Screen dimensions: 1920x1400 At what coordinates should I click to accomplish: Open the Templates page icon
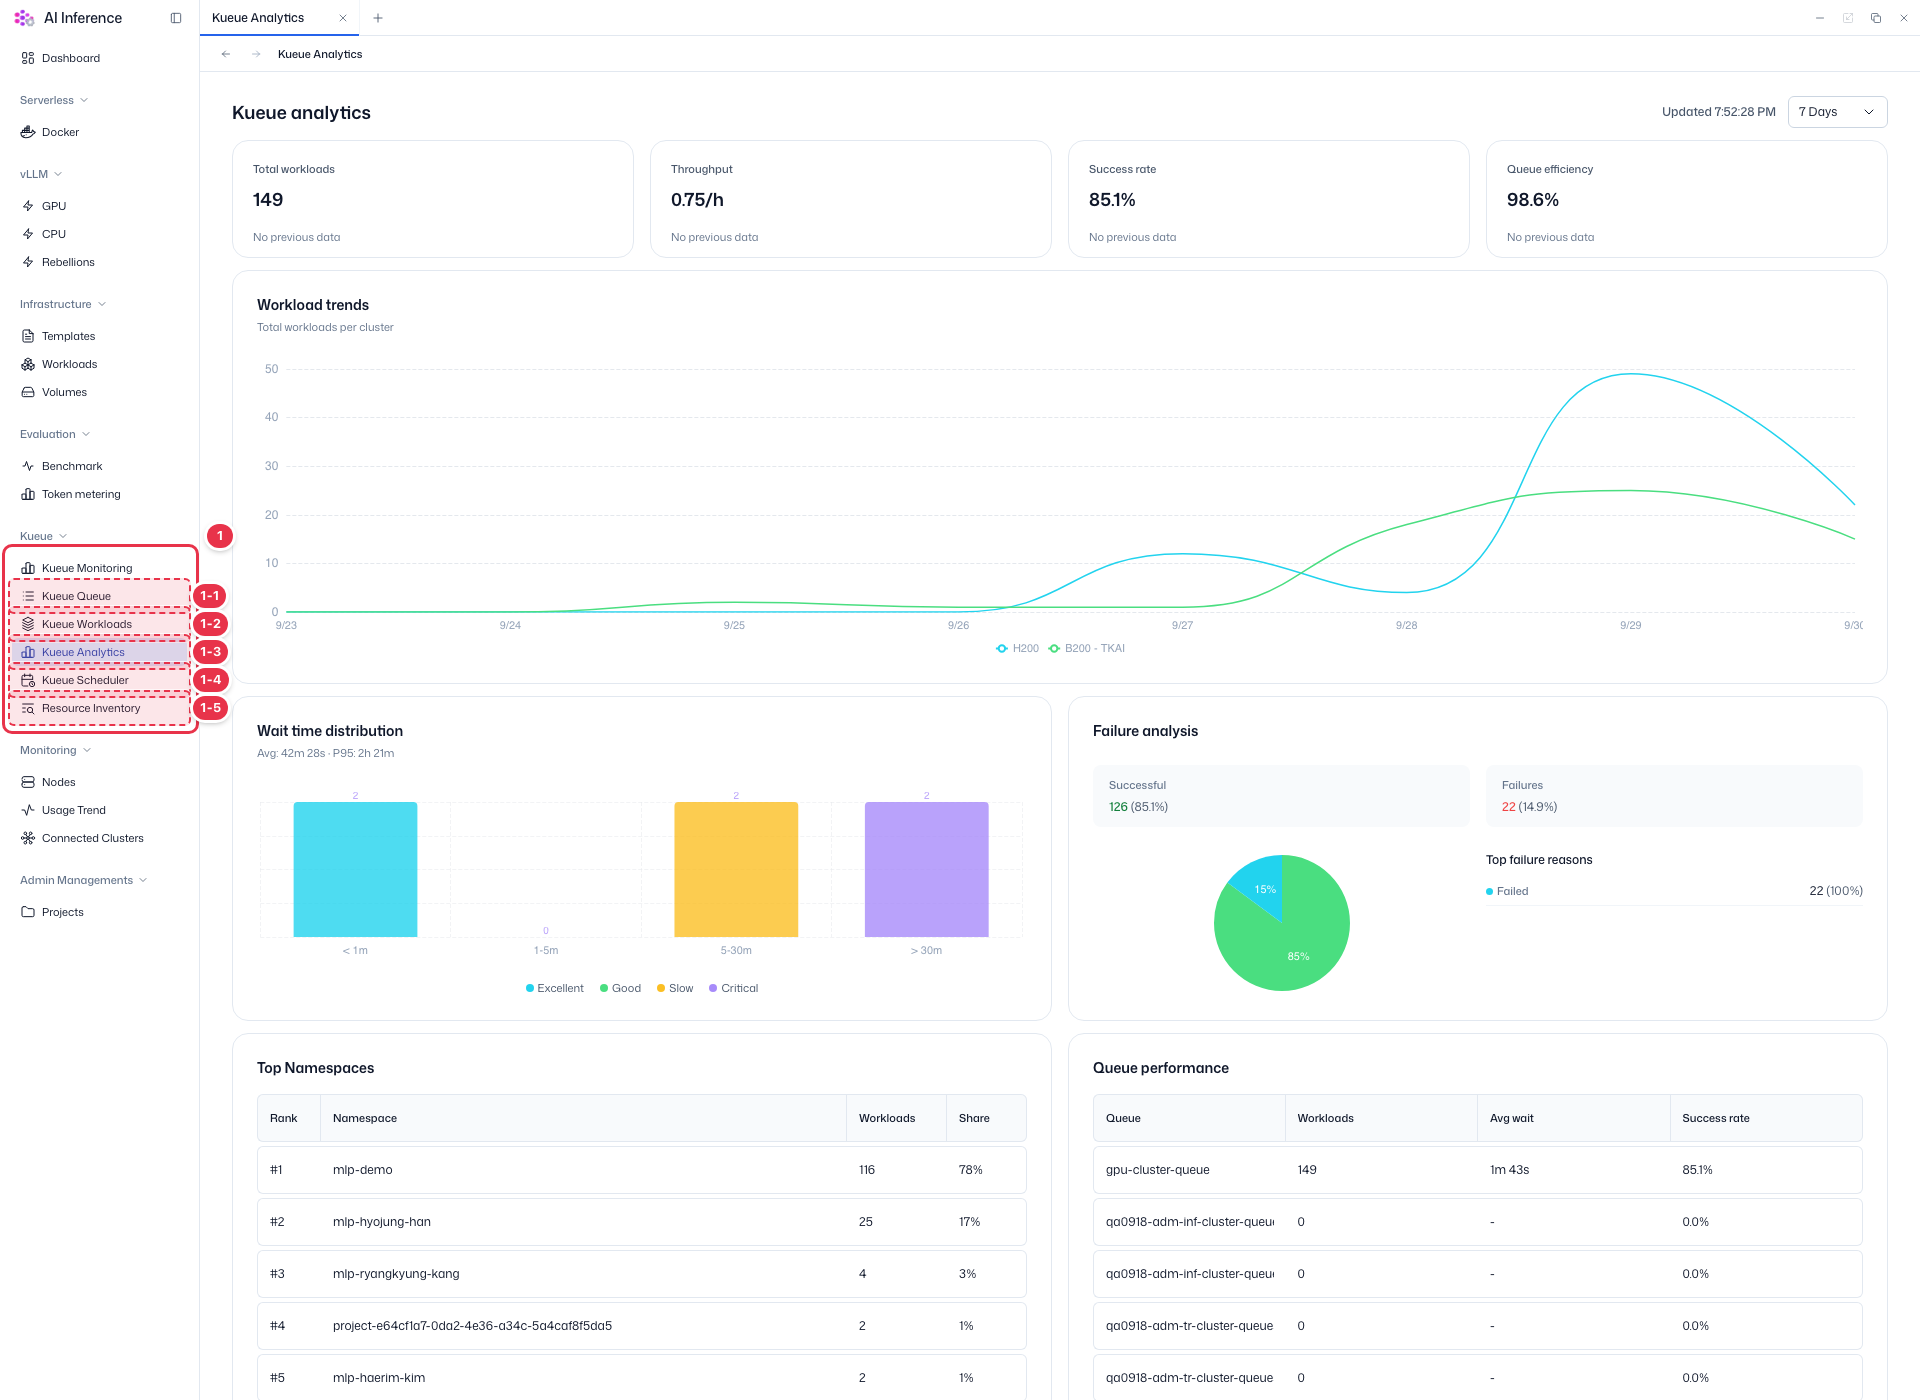point(28,336)
